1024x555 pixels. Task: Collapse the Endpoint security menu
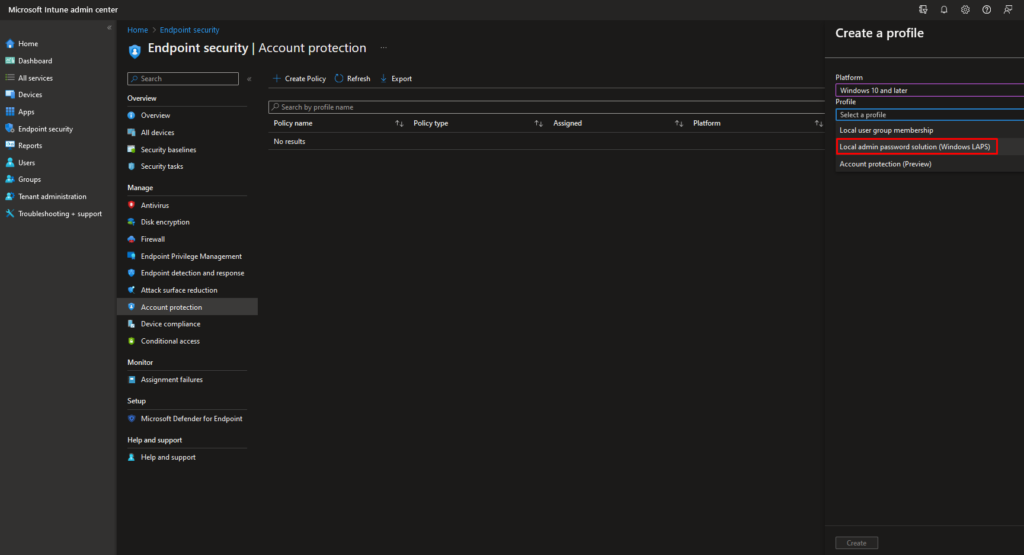pyautogui.click(x=249, y=79)
